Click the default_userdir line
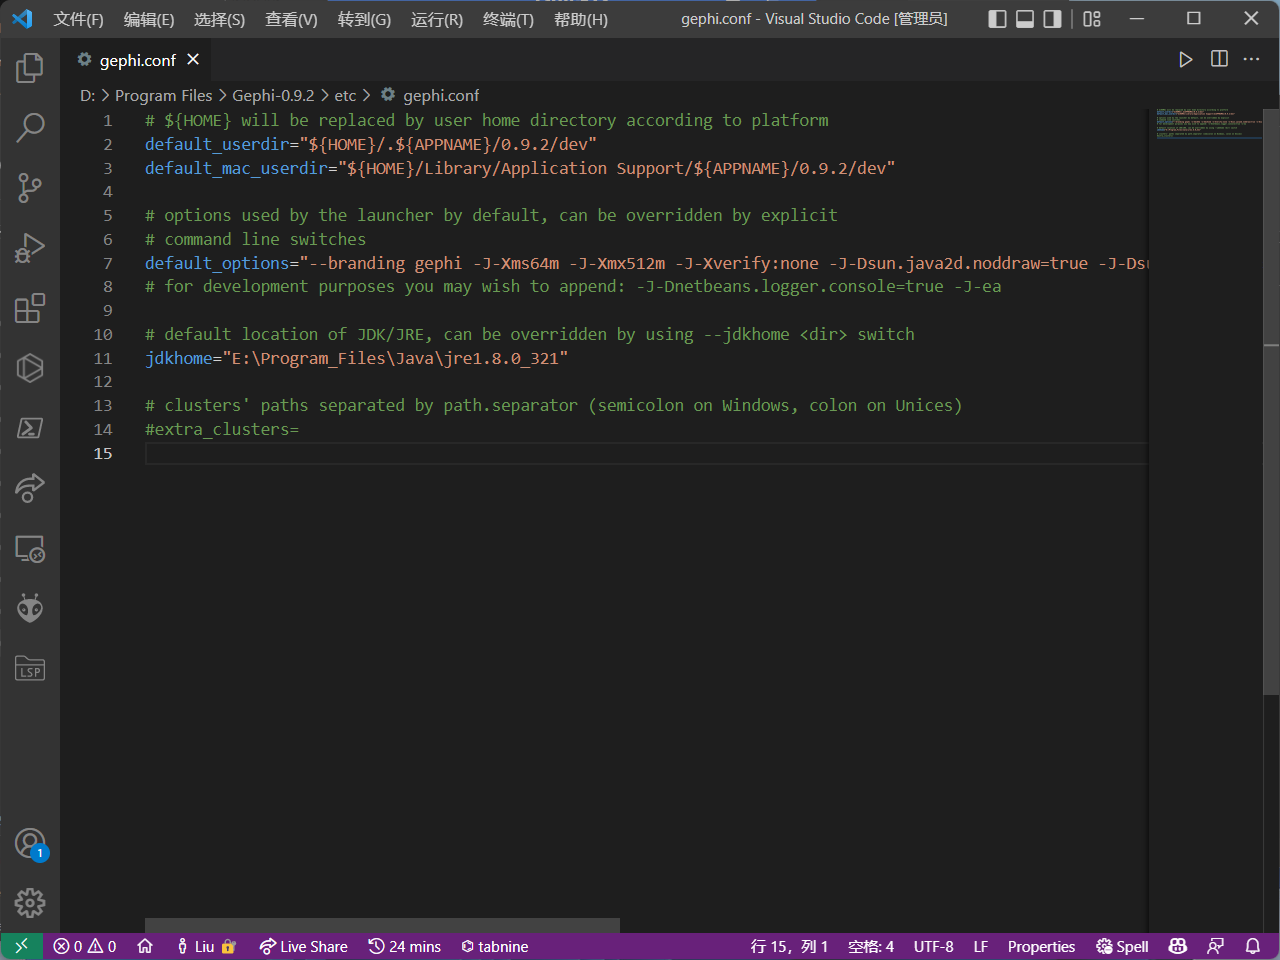 click(x=371, y=144)
